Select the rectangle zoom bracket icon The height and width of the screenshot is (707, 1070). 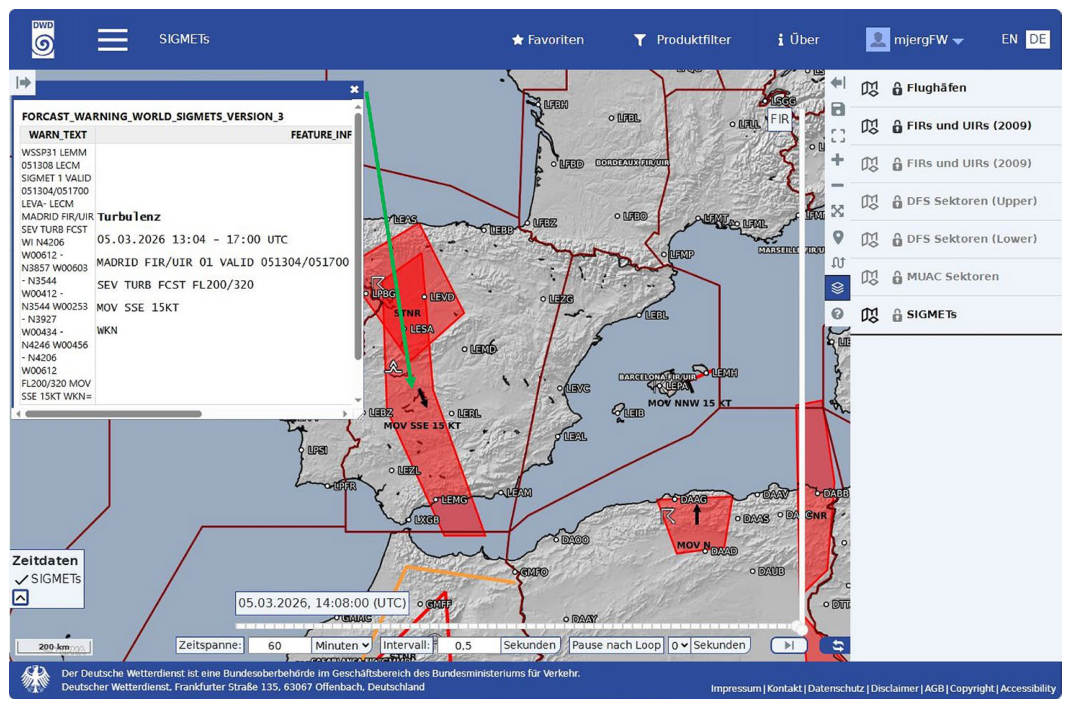[x=838, y=134]
